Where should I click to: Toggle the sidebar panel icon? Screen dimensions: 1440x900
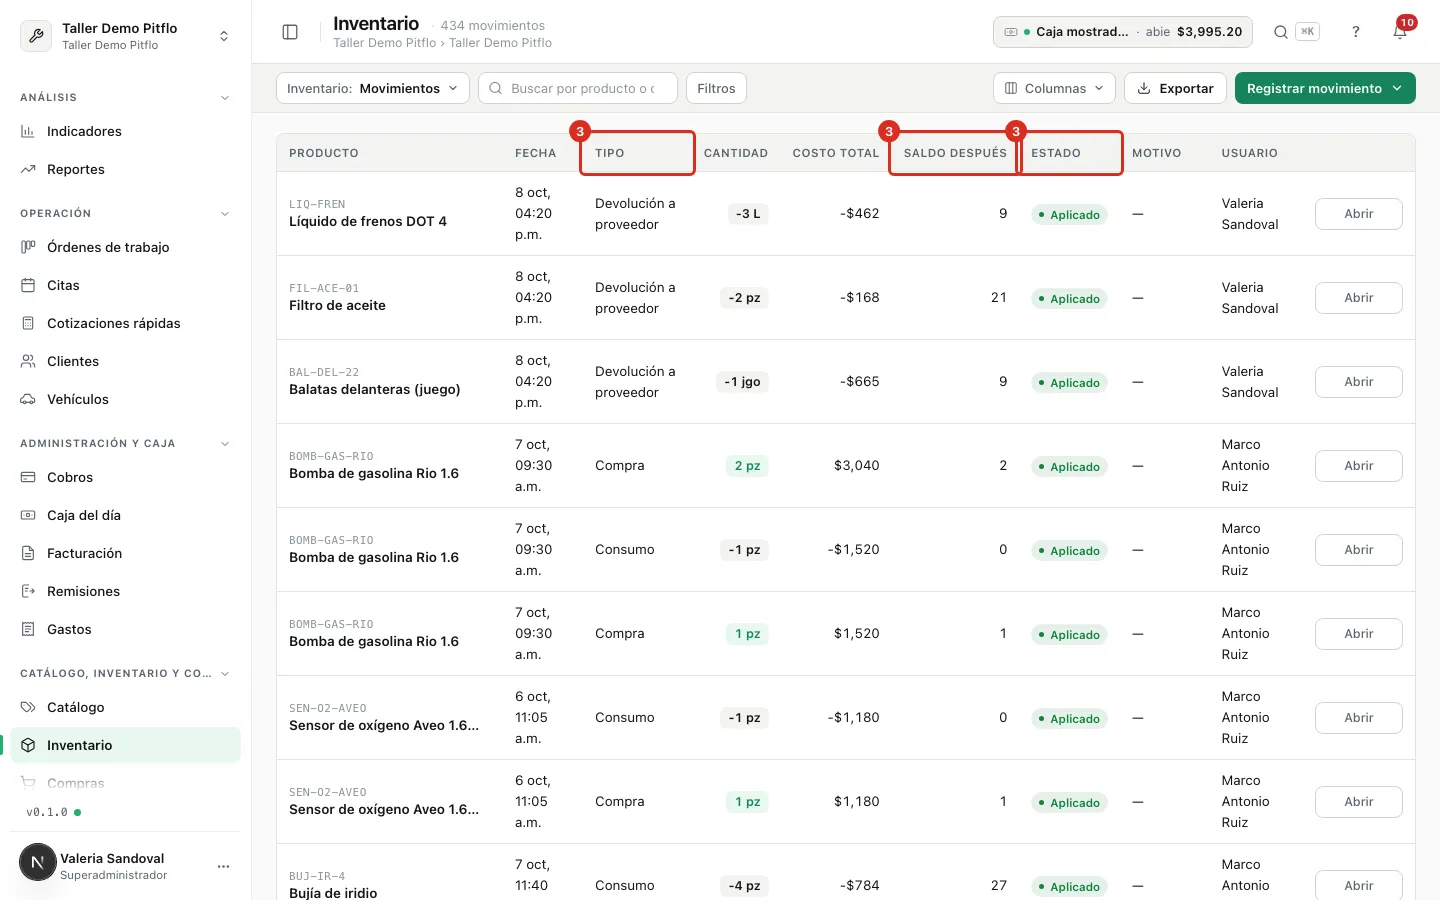[x=290, y=32]
